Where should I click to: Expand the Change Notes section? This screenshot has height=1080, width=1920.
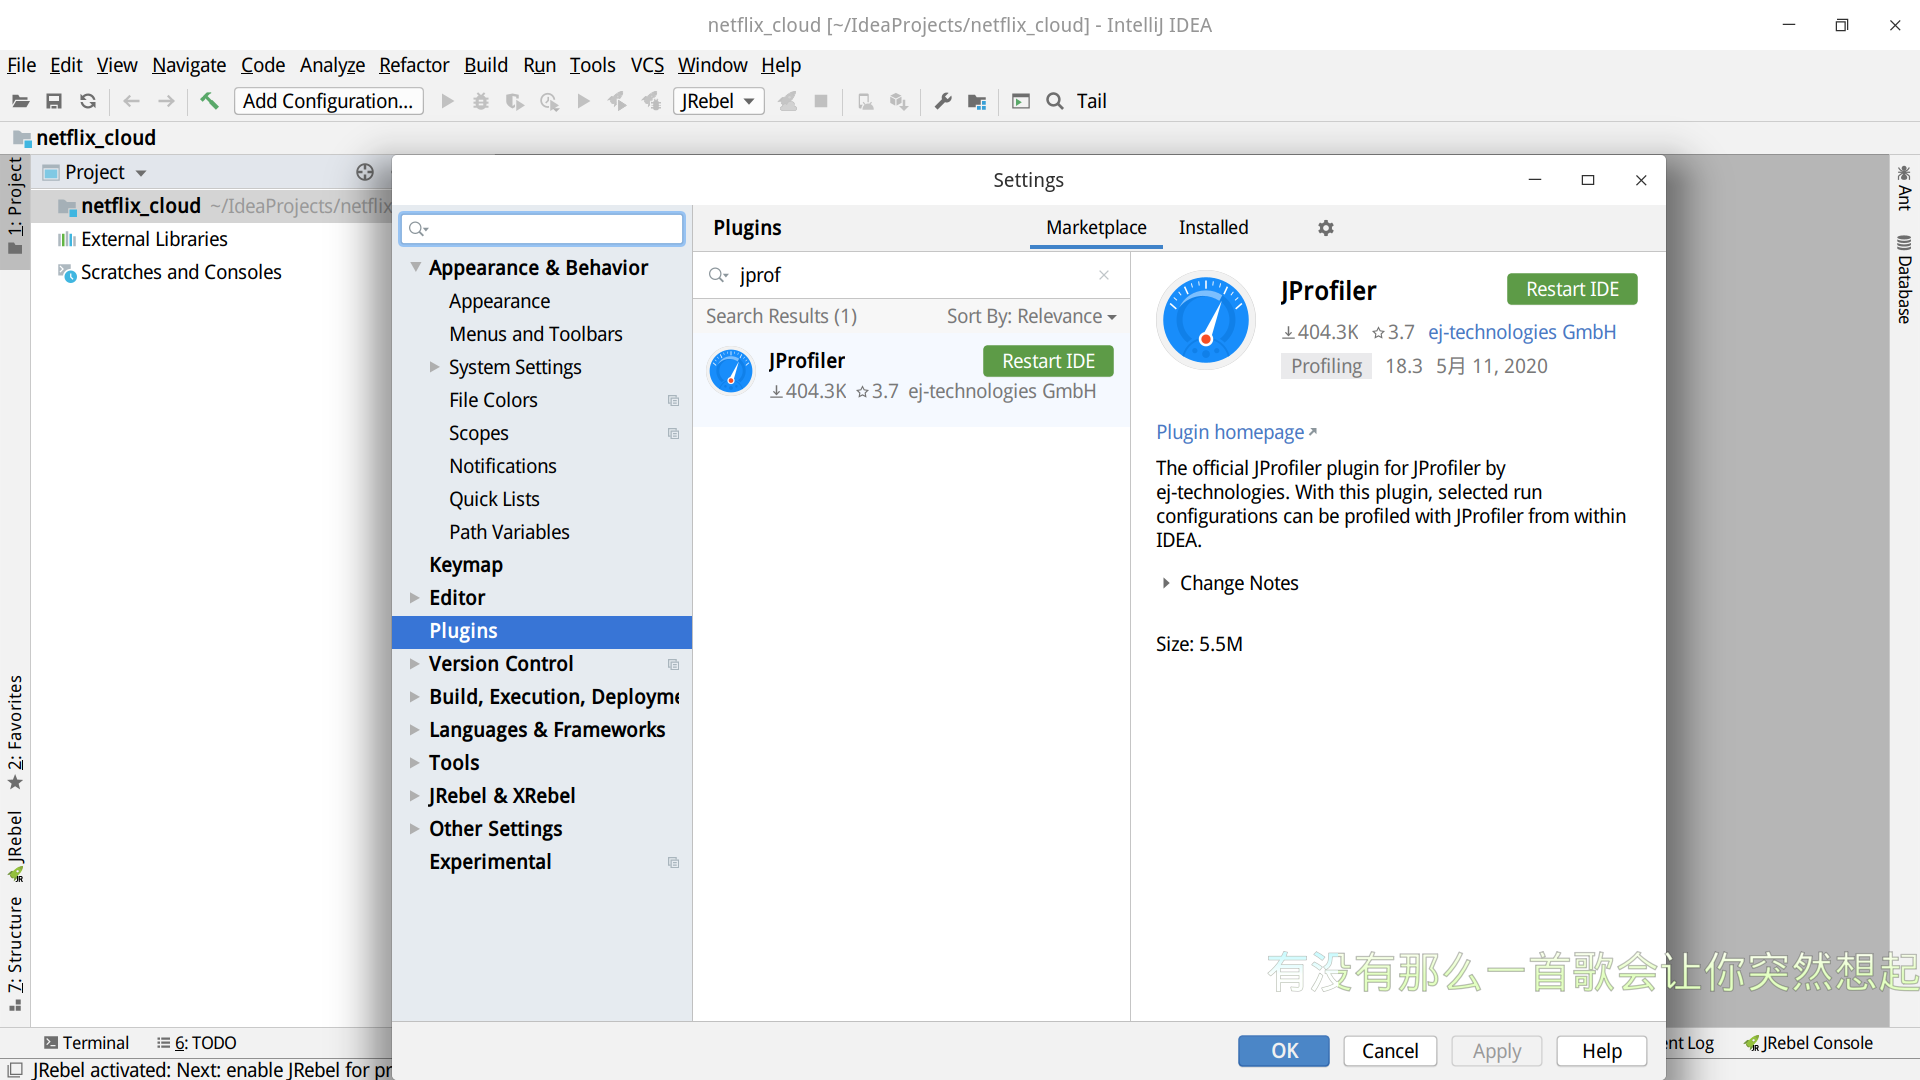coord(1165,583)
